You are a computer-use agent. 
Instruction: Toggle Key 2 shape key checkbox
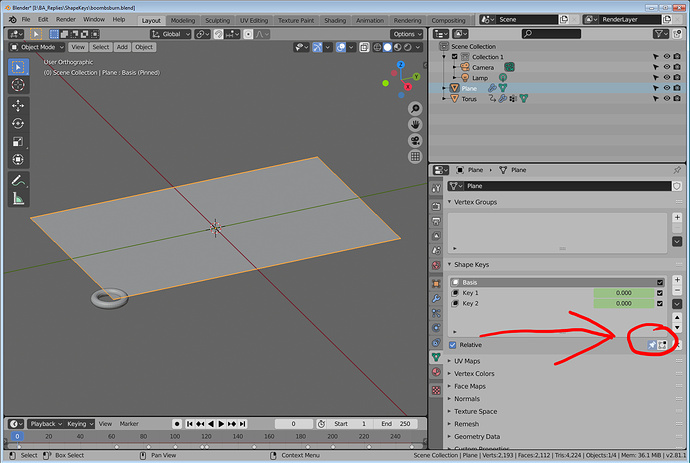(x=660, y=304)
